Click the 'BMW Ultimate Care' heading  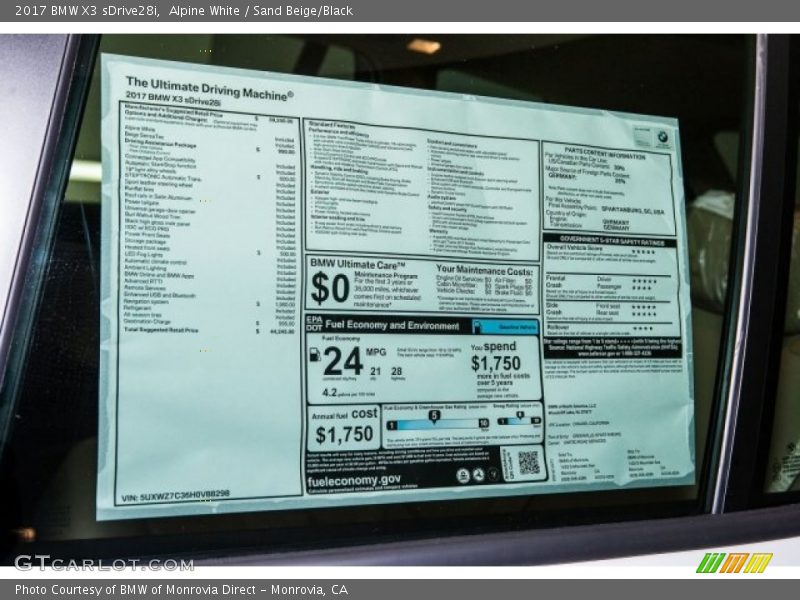click(x=358, y=264)
